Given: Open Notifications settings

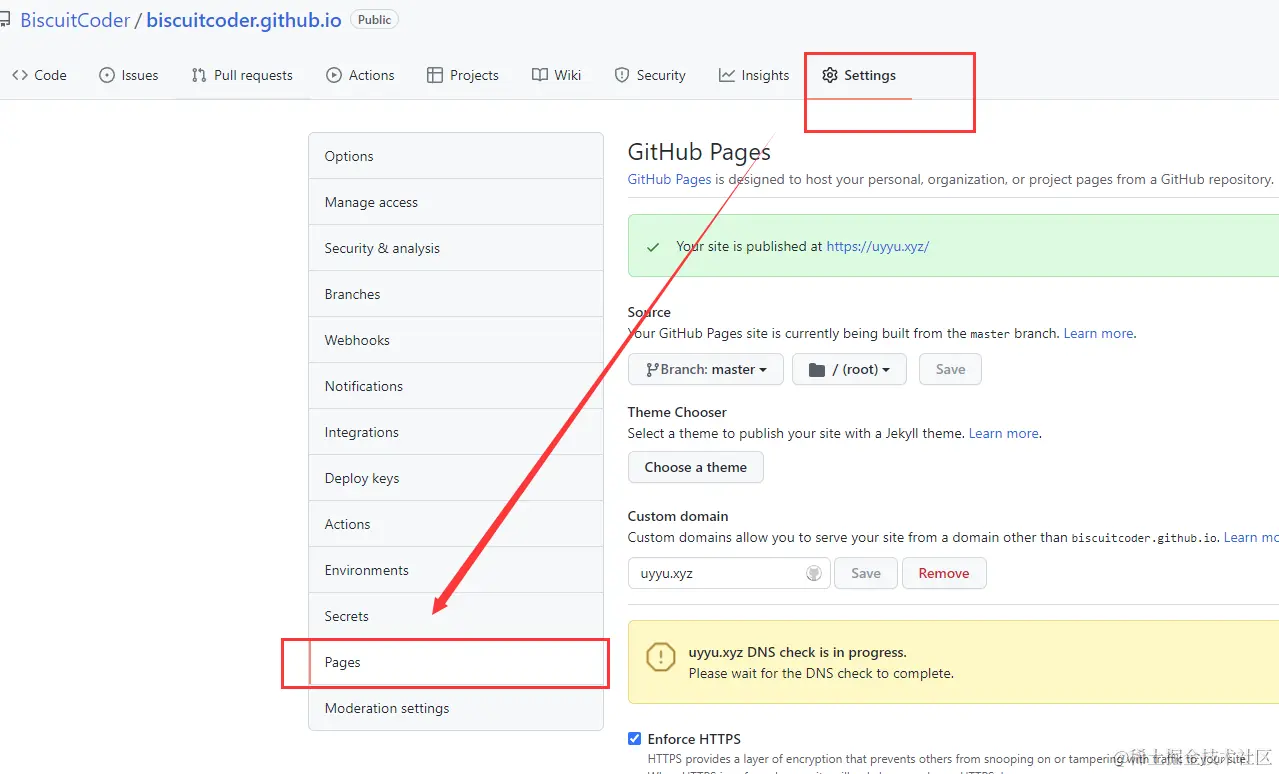Looking at the screenshot, I should point(456,386).
